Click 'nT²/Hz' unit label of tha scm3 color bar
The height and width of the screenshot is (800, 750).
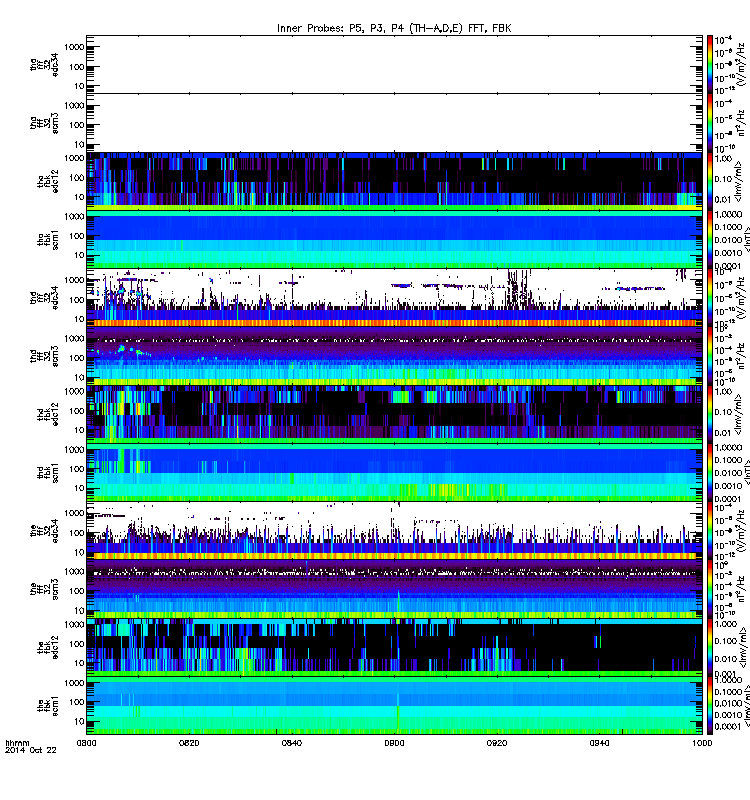742,123
